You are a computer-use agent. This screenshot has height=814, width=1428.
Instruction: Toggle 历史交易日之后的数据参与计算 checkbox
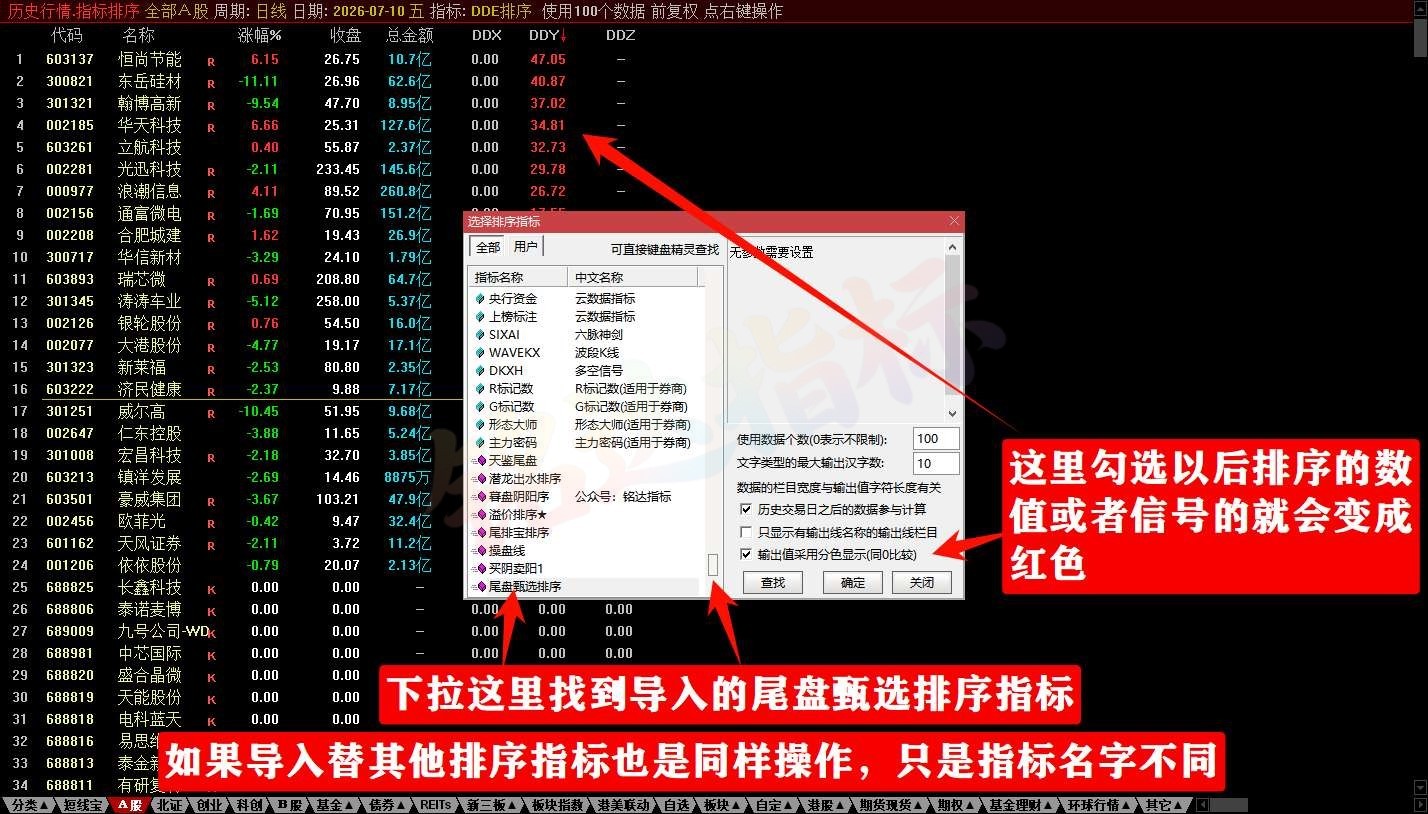point(745,510)
